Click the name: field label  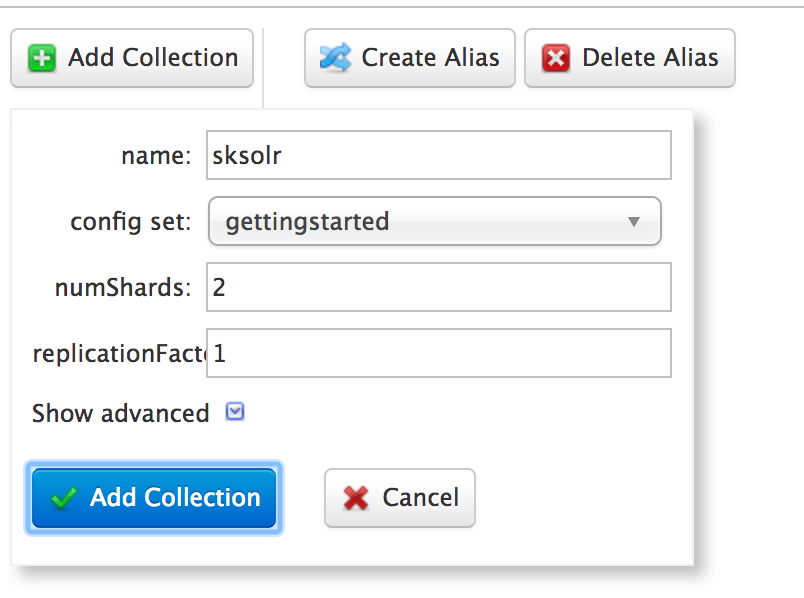[x=156, y=156]
